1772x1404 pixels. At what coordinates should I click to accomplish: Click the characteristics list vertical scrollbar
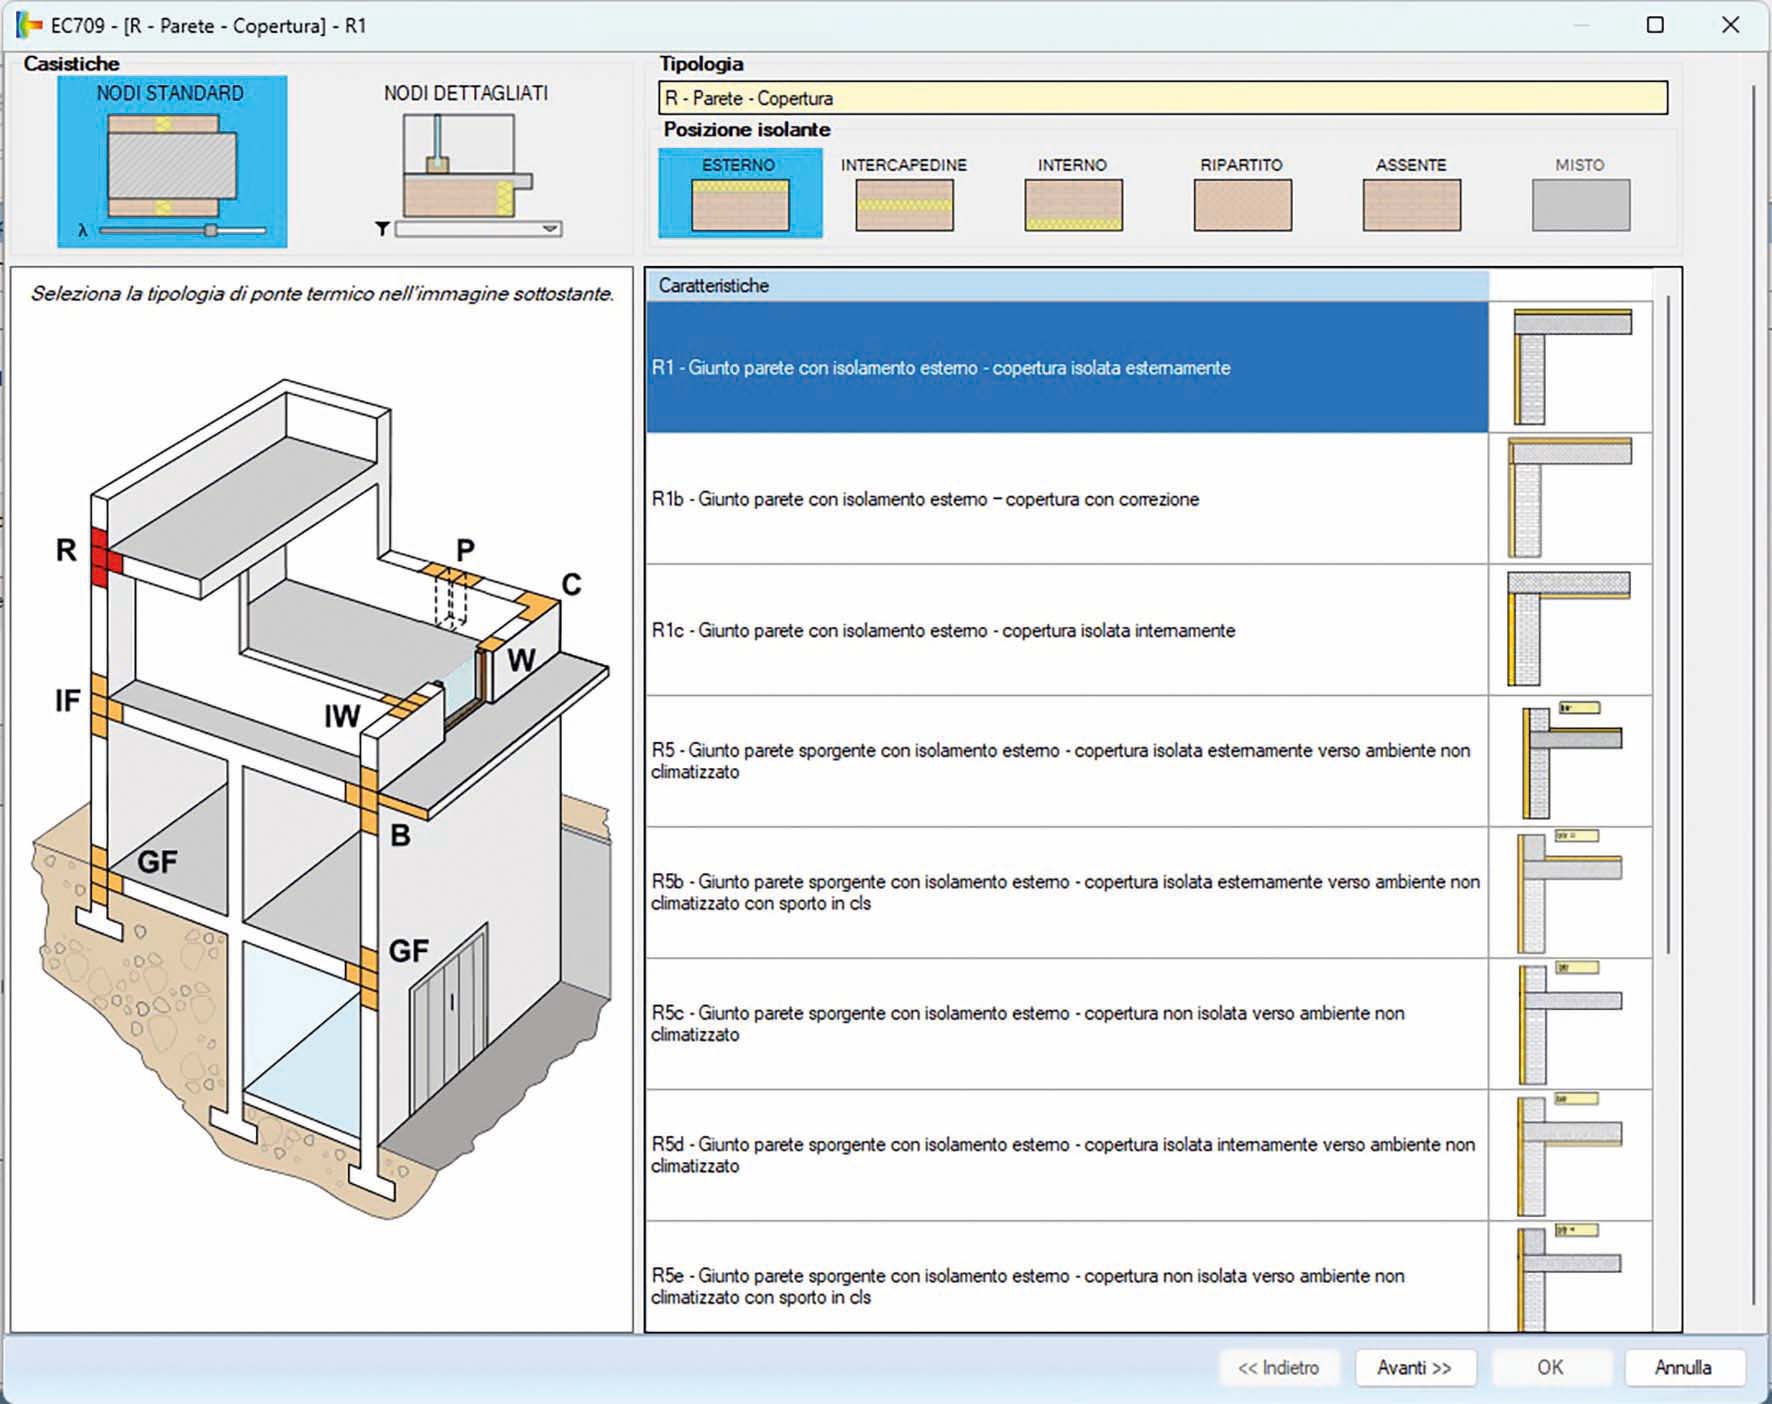pos(1666,625)
